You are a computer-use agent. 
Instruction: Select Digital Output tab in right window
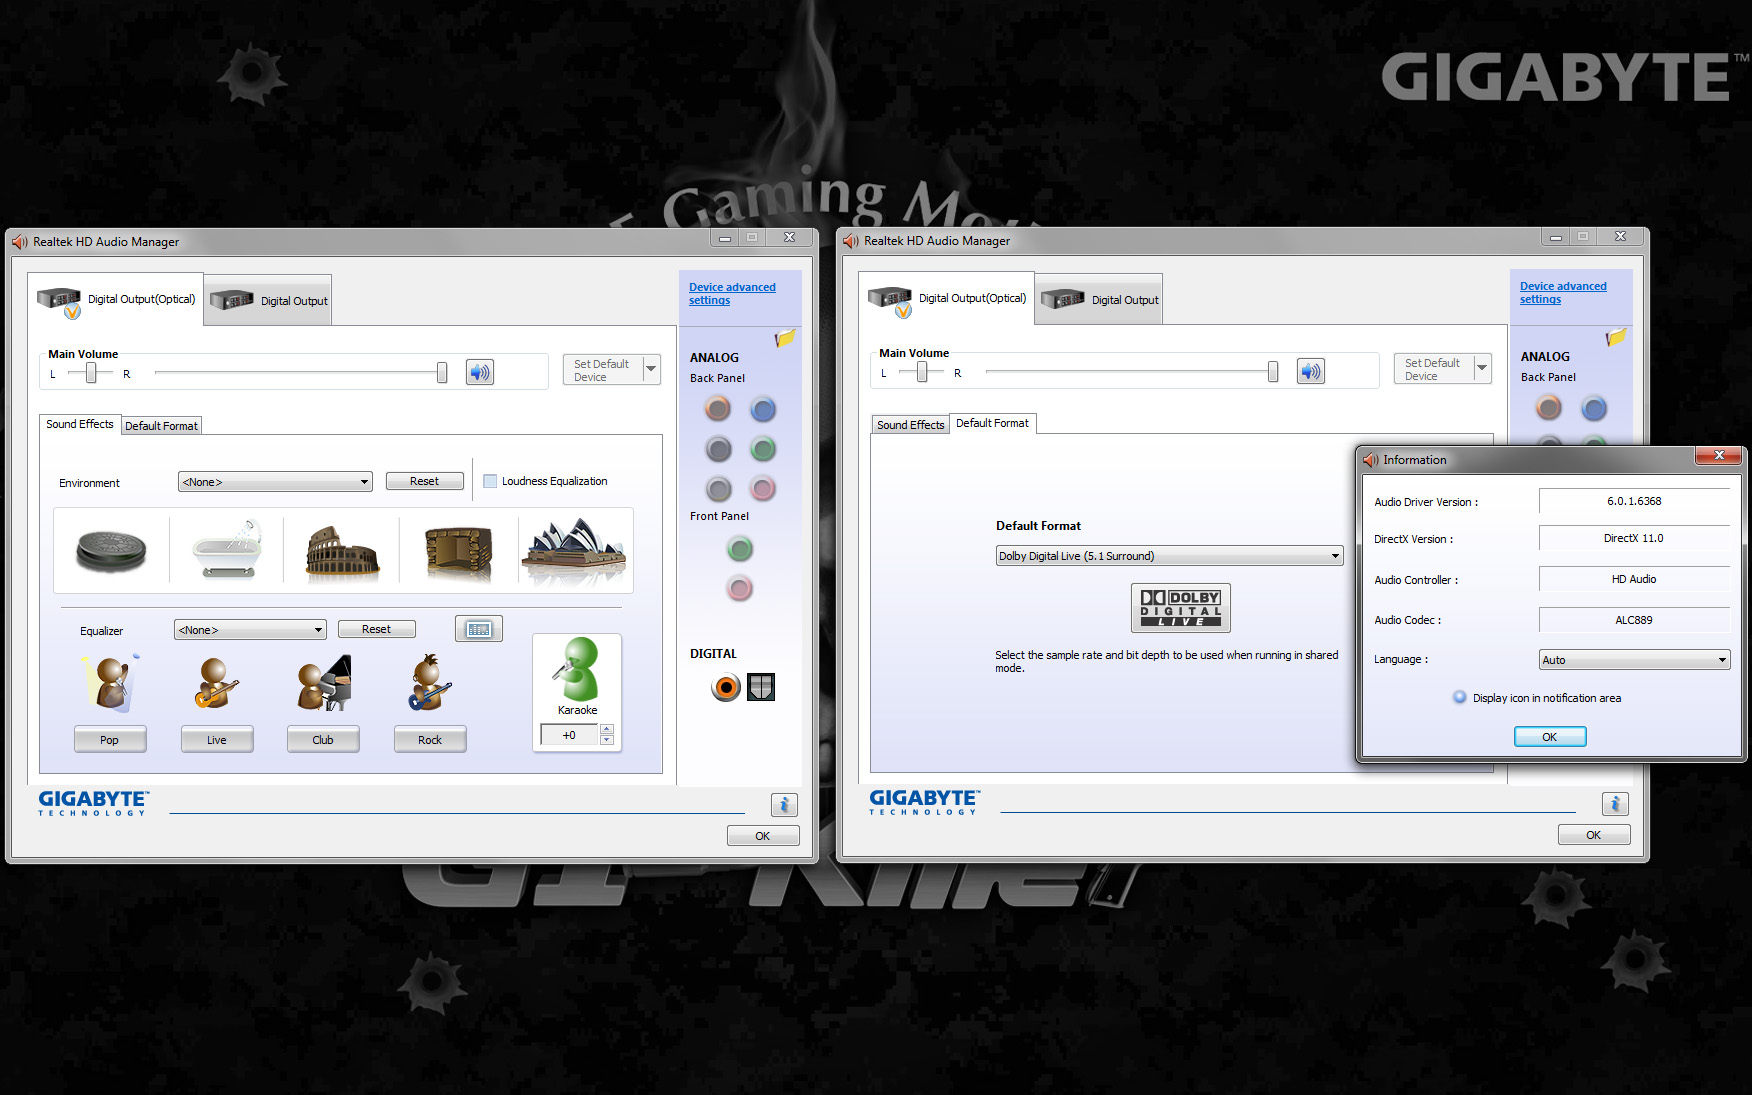1099,299
